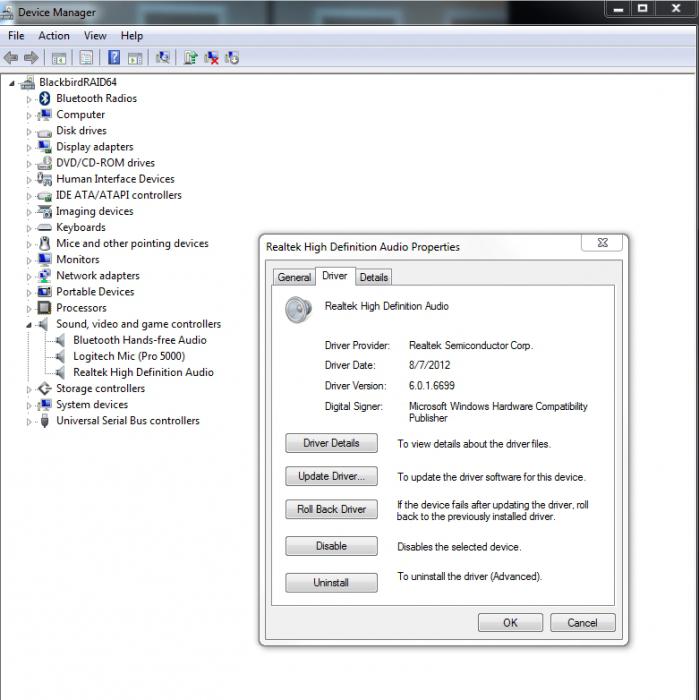Expand the System devices category
Viewport: 699px width, 700px height.
click(29, 405)
